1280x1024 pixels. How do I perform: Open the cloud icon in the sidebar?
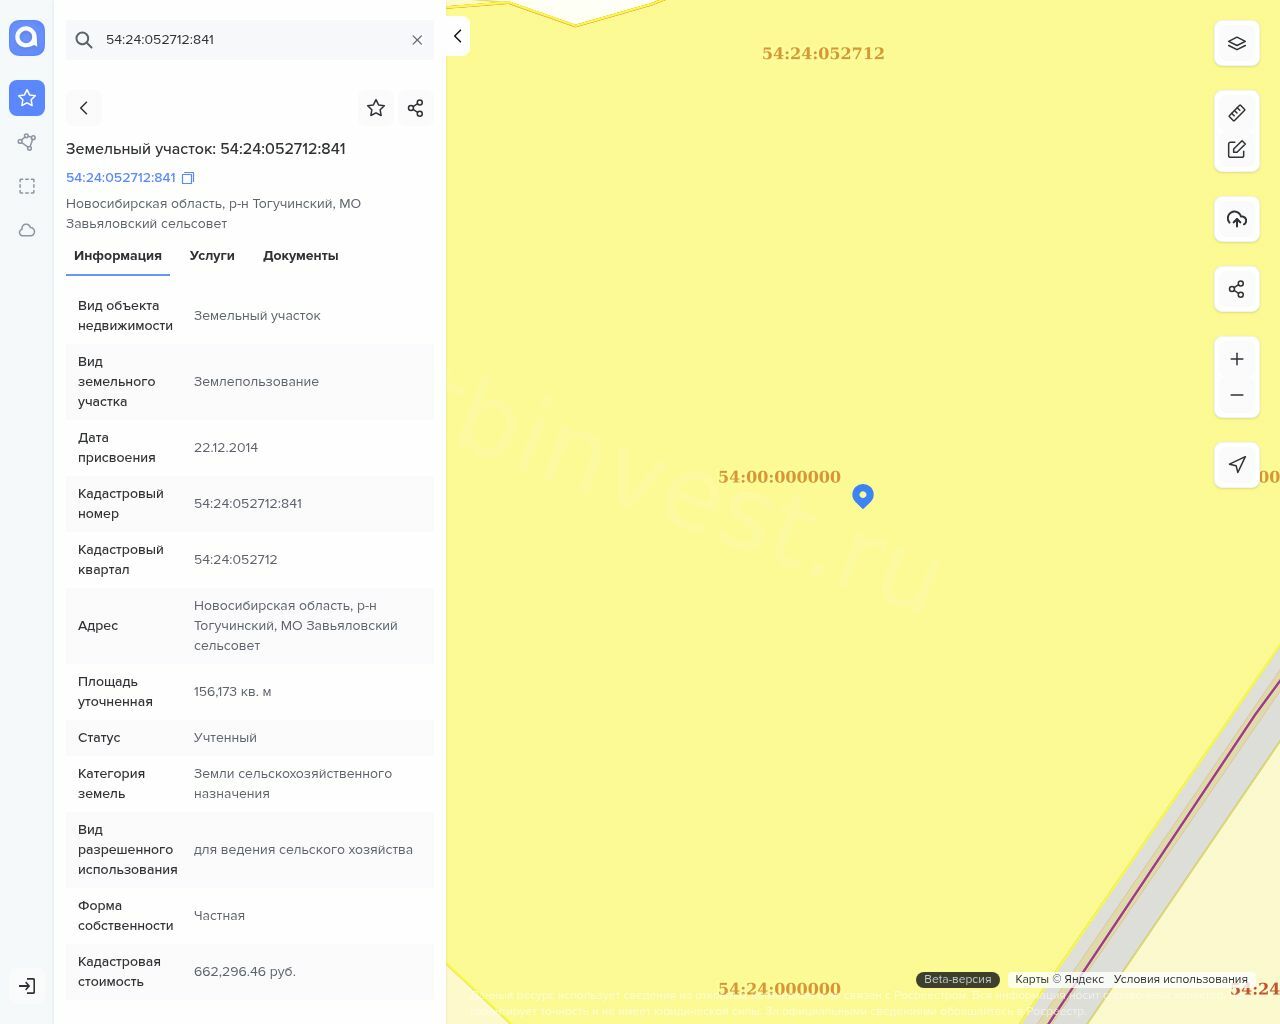point(27,230)
